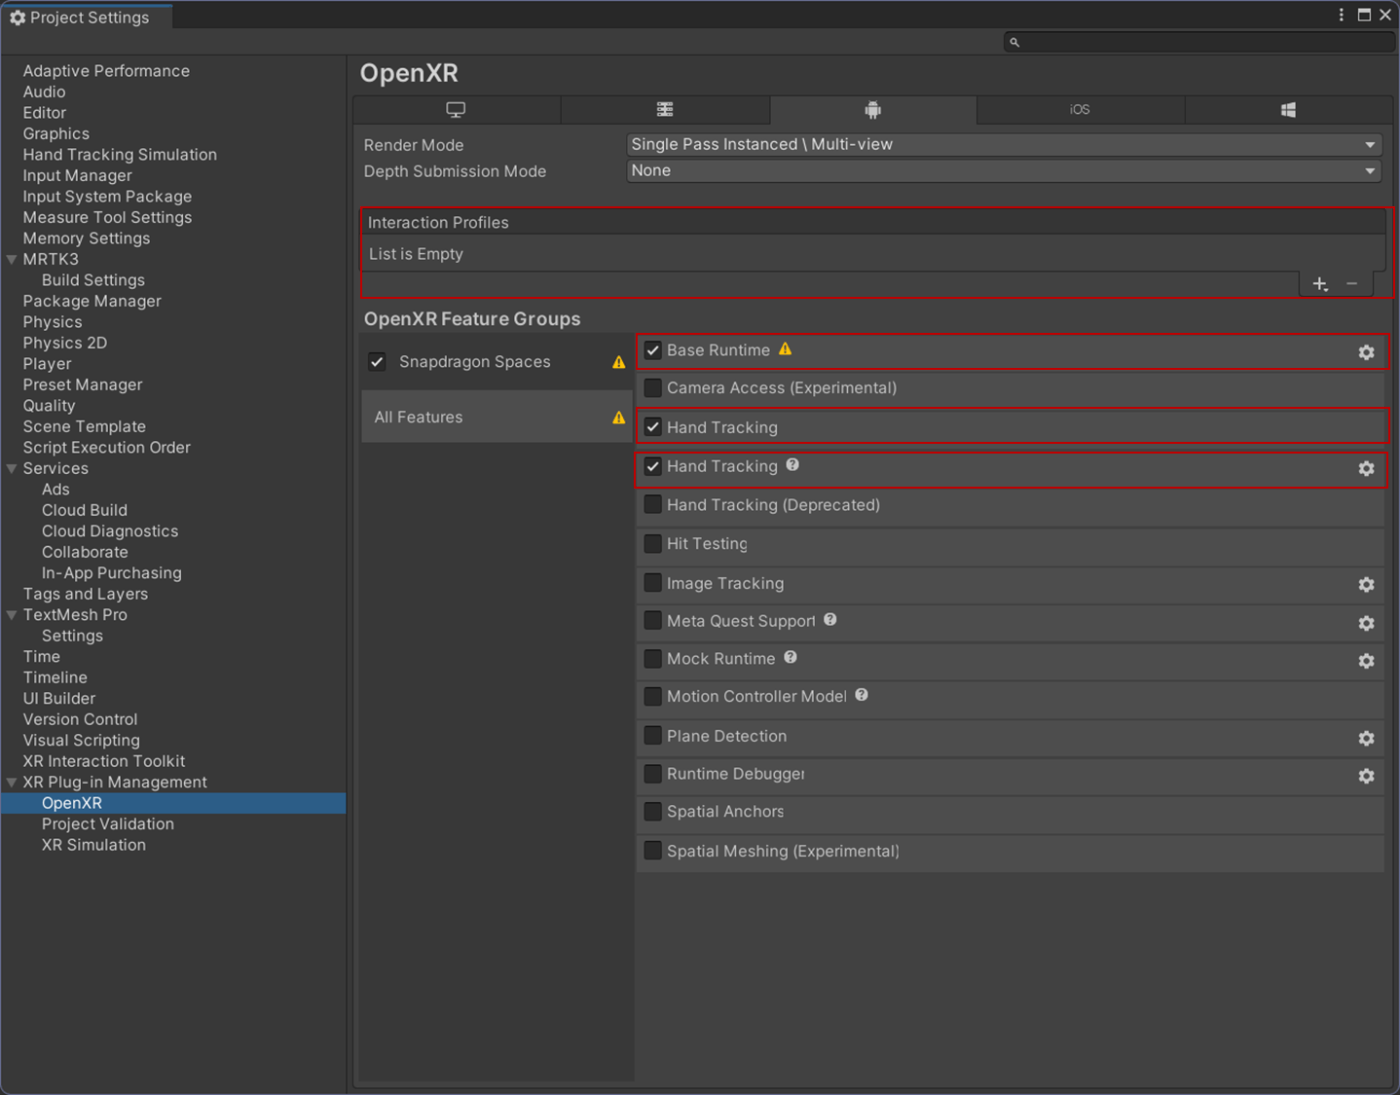The width and height of the screenshot is (1400, 1095).
Task: Collapse the TextMesh Pro tree section
Action: [x=12, y=615]
